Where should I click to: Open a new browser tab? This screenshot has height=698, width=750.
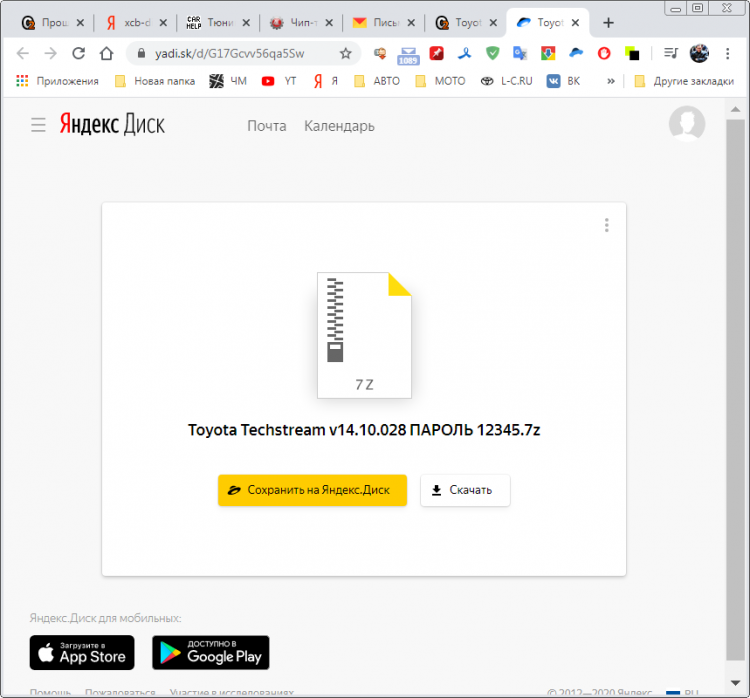pos(608,22)
